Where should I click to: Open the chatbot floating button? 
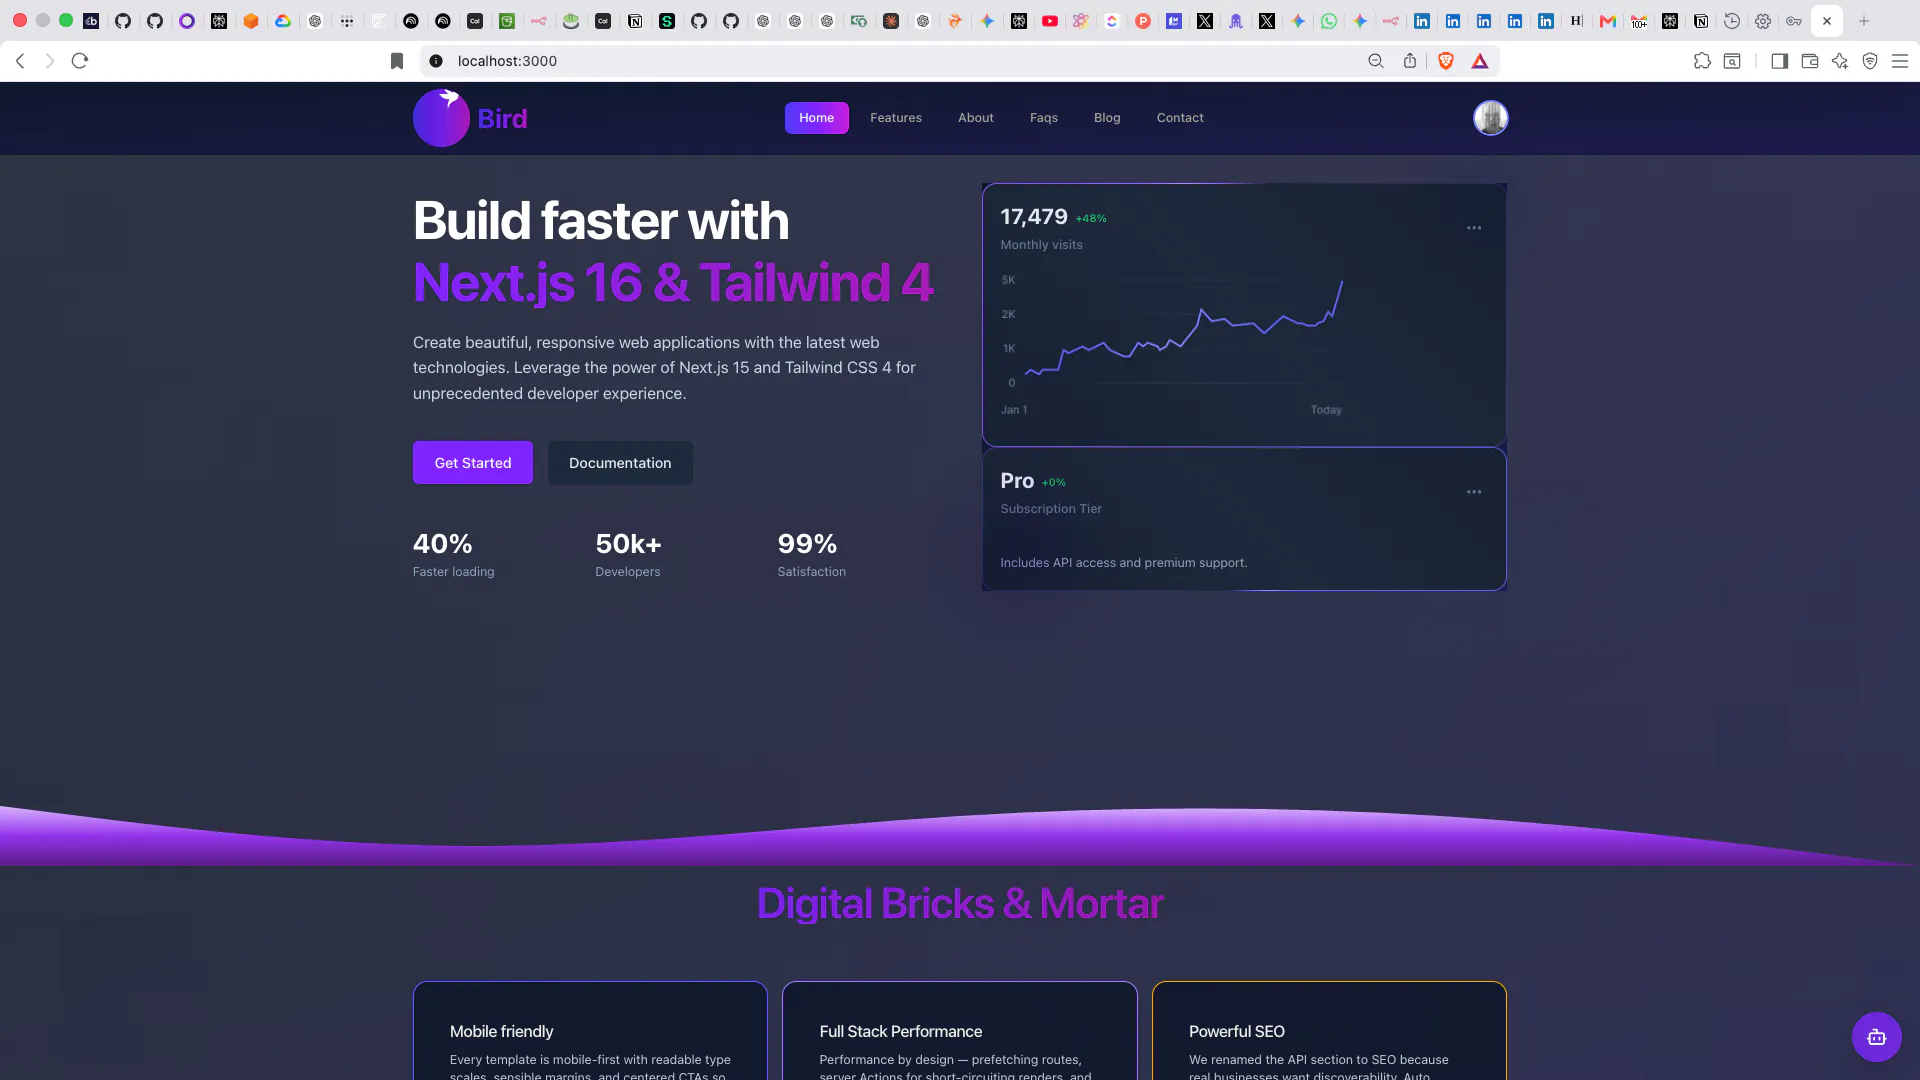click(x=1877, y=1037)
